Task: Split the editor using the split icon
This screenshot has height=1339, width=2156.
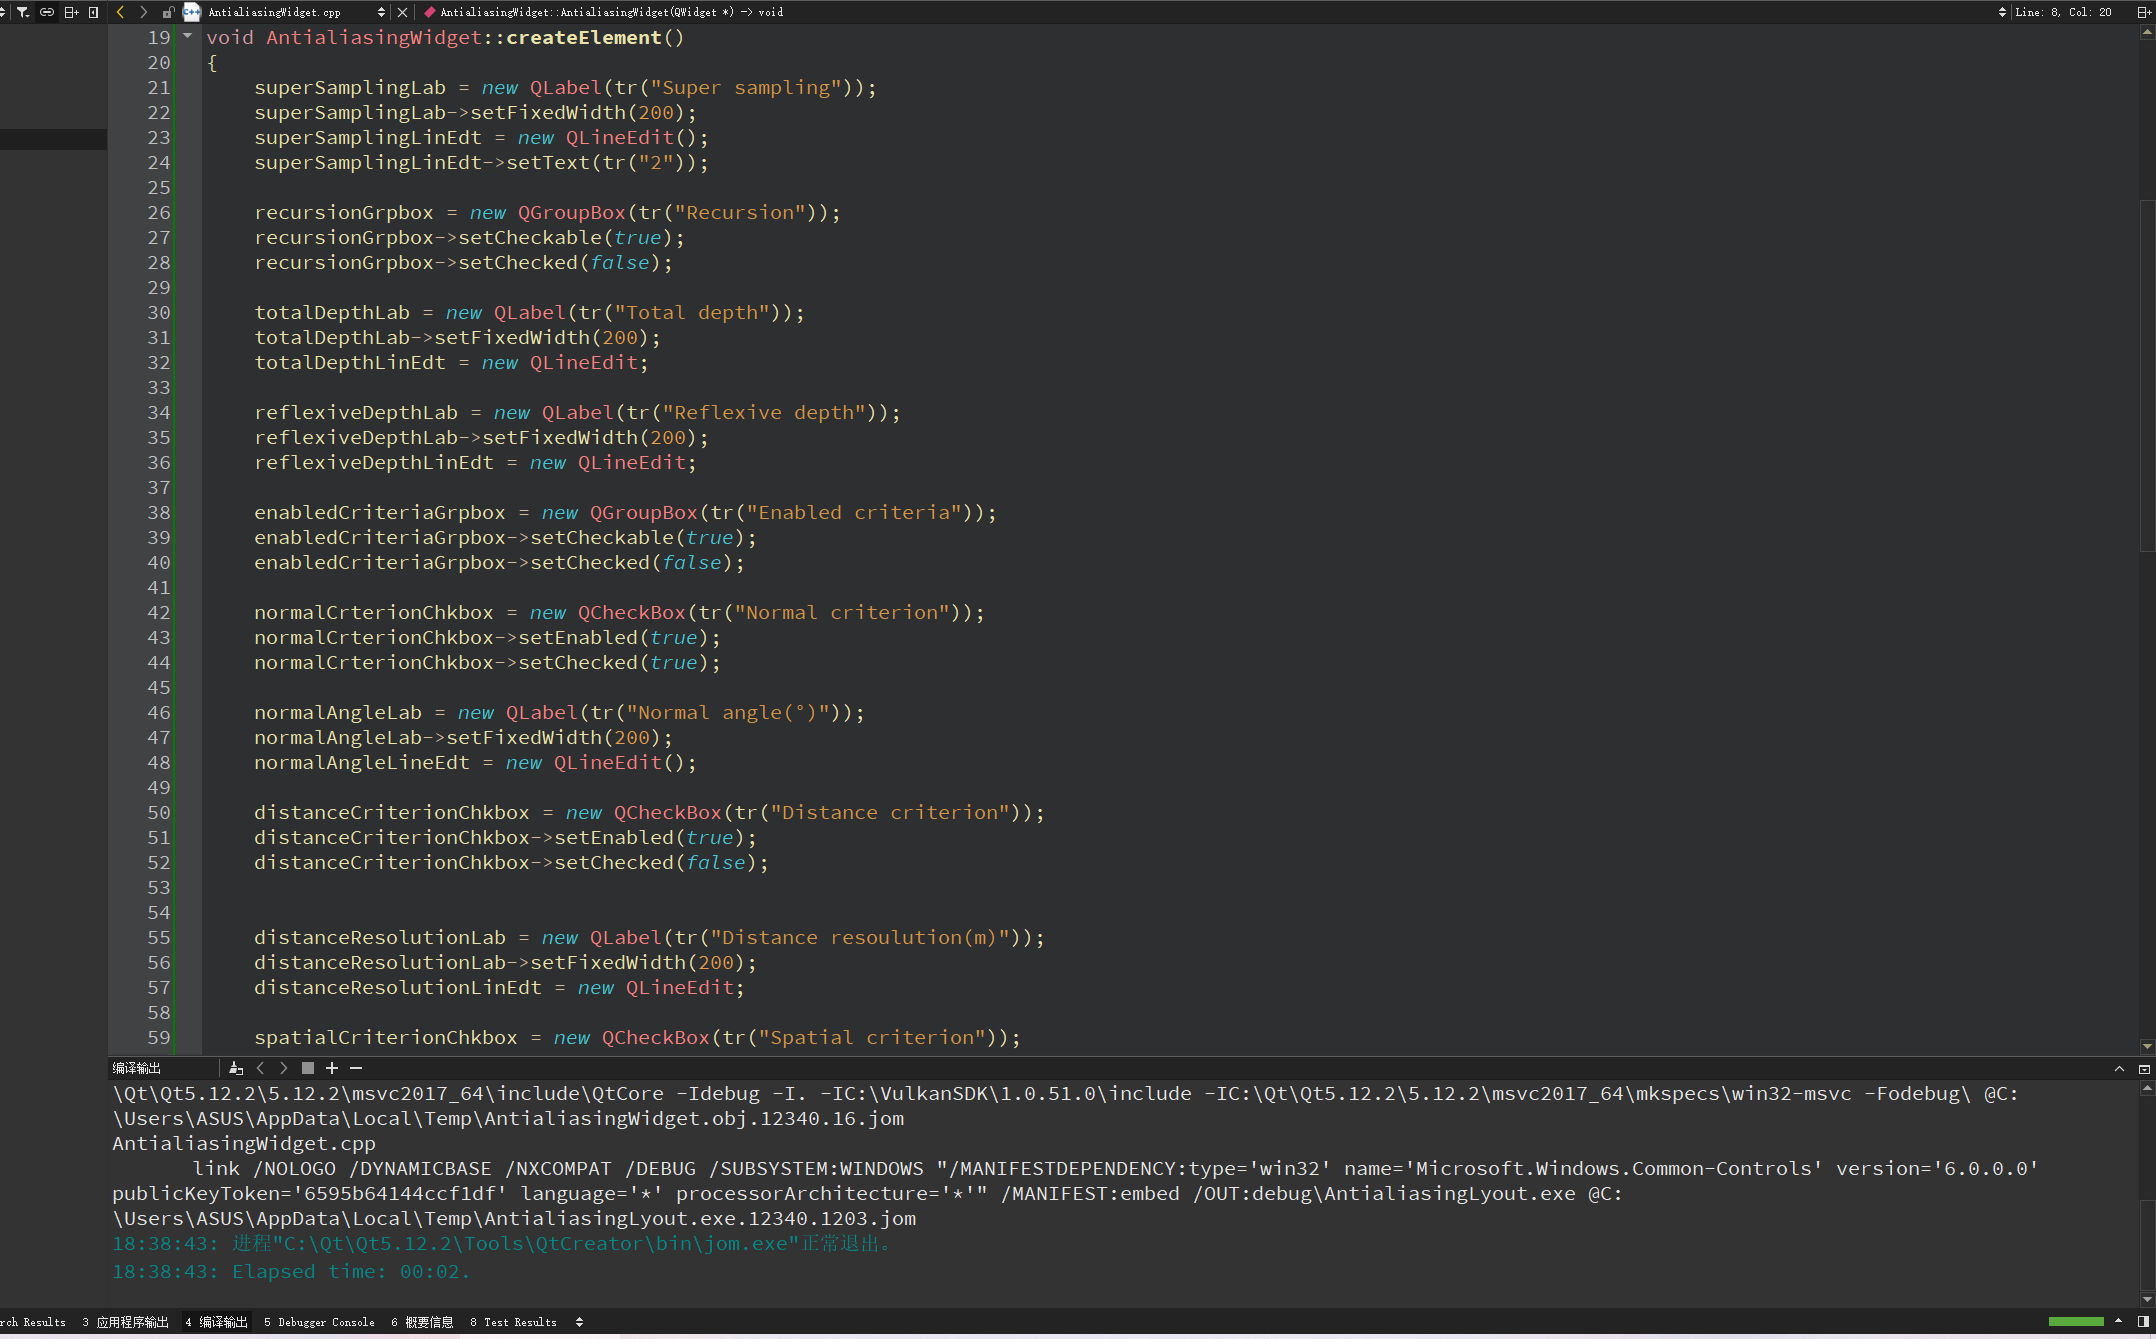Action: click(x=69, y=12)
